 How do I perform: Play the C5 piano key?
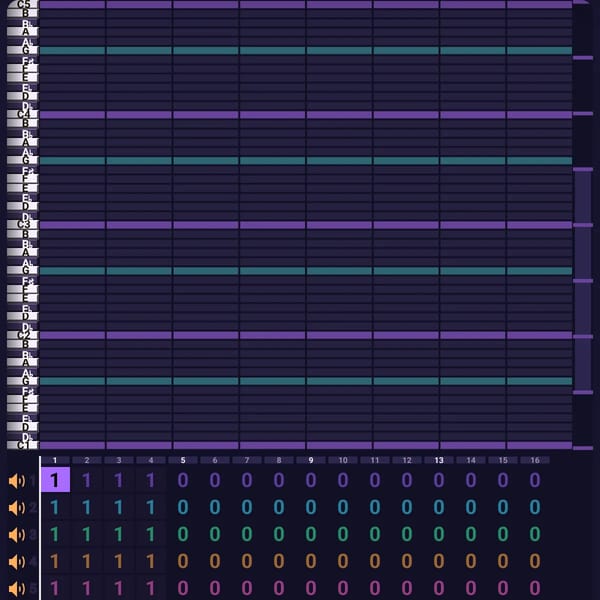(x=23, y=4)
